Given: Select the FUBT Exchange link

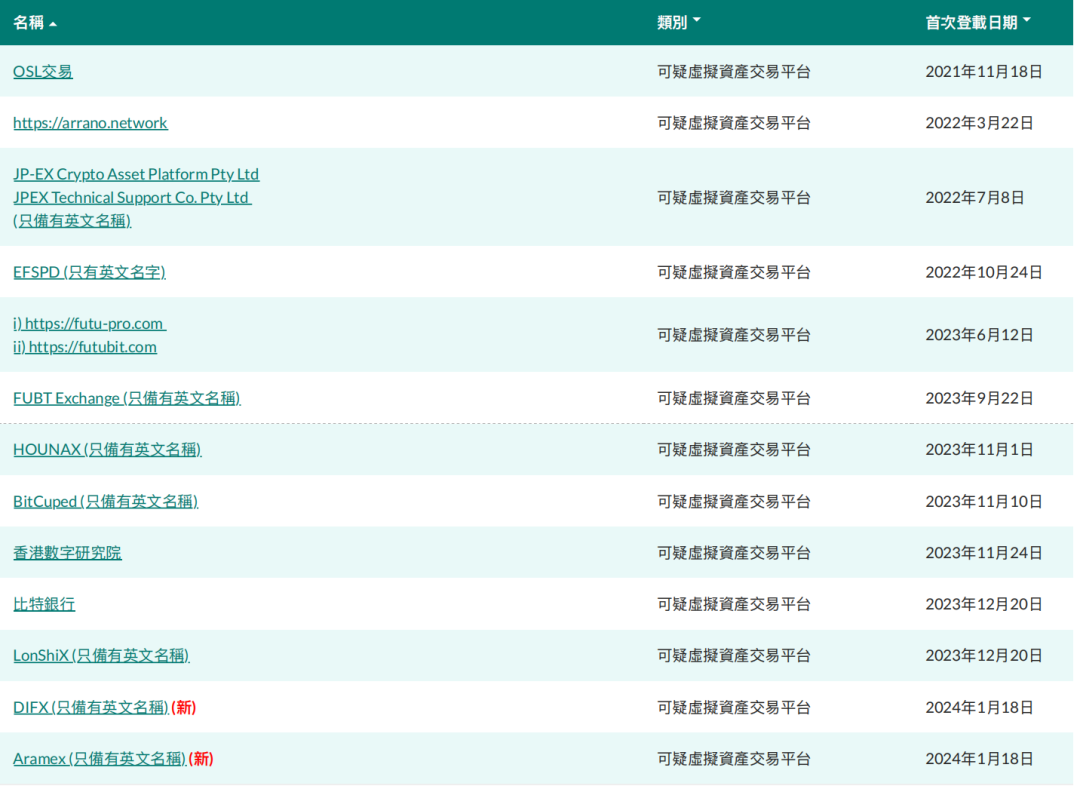Looking at the screenshot, I should [126, 398].
